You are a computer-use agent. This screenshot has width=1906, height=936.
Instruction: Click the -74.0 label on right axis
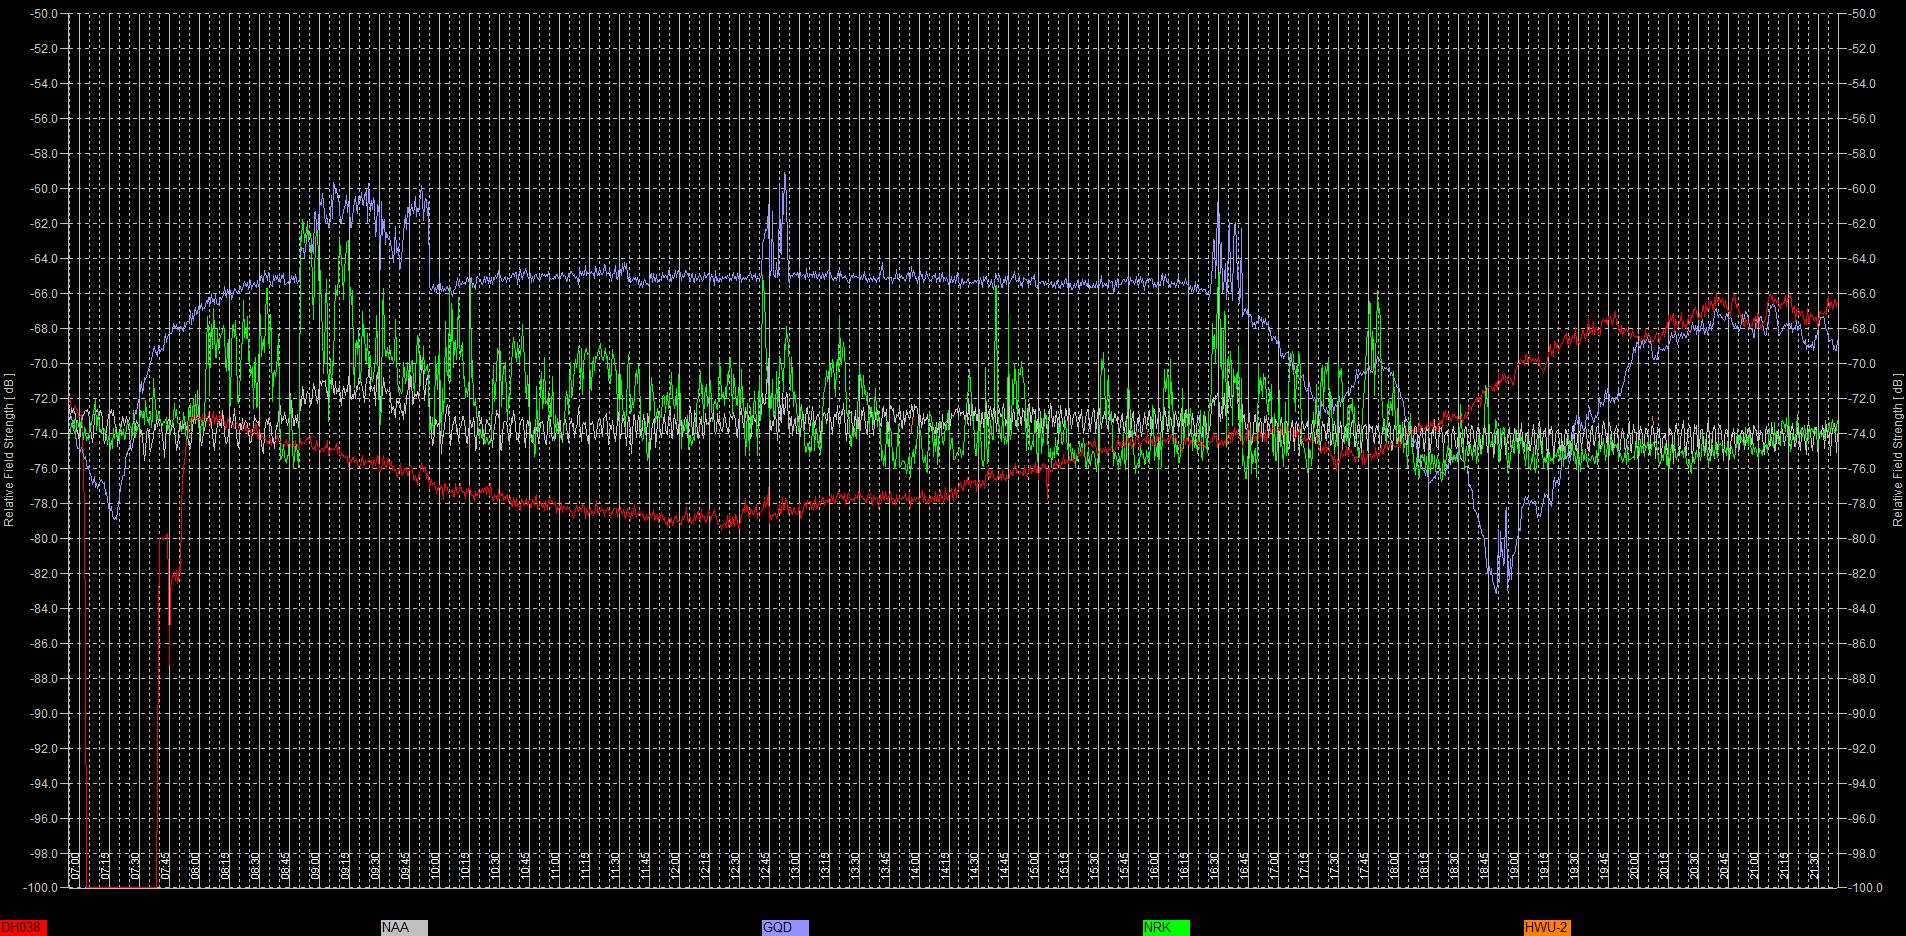[1862, 434]
